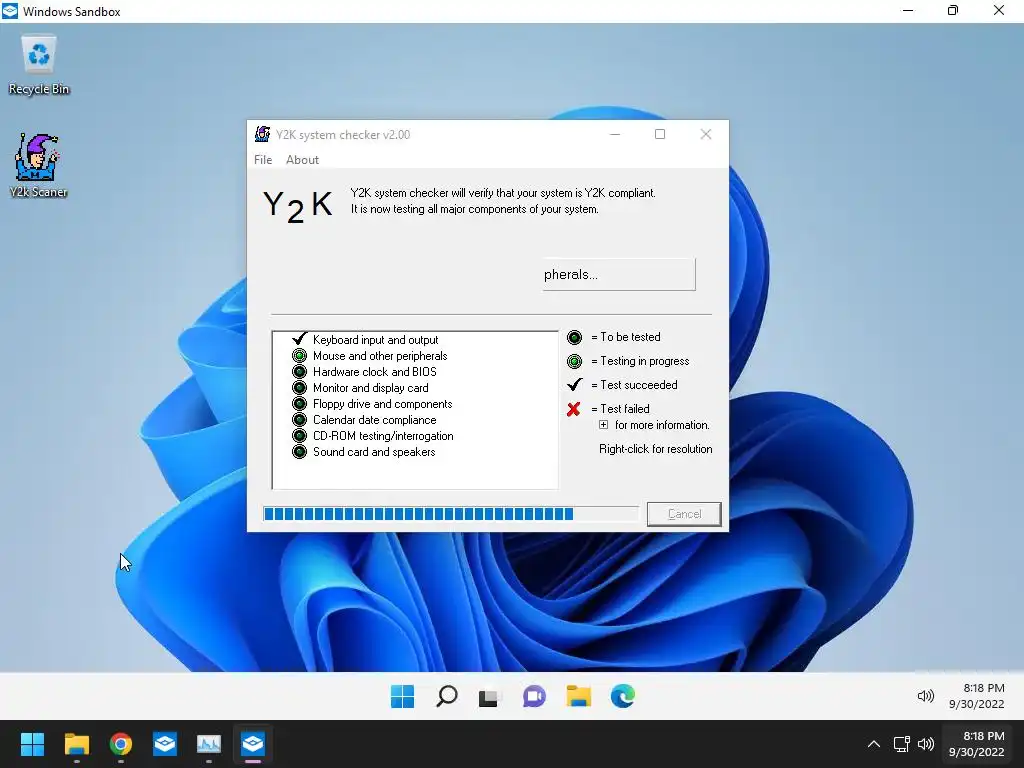Click the 'To be tested' legend icon

(x=574, y=337)
